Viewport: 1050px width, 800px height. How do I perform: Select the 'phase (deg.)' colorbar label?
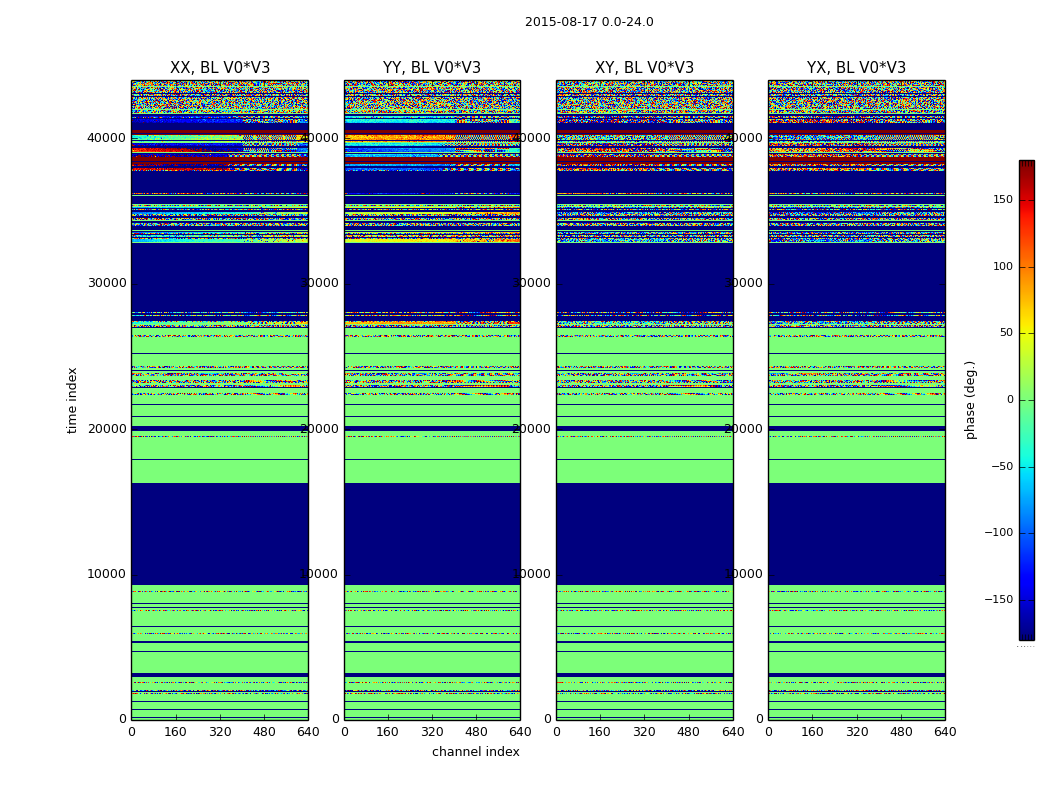point(970,400)
